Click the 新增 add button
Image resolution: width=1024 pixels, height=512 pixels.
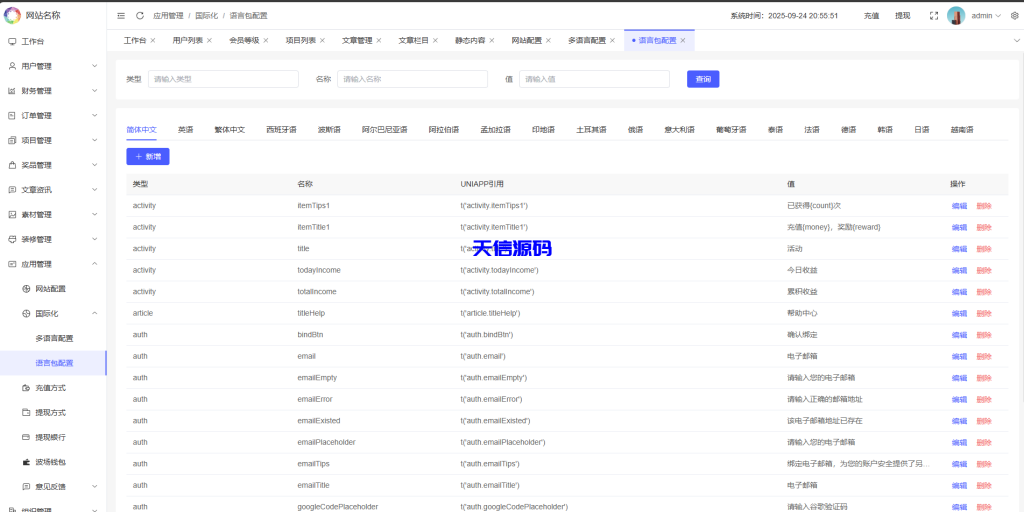pyautogui.click(x=148, y=157)
